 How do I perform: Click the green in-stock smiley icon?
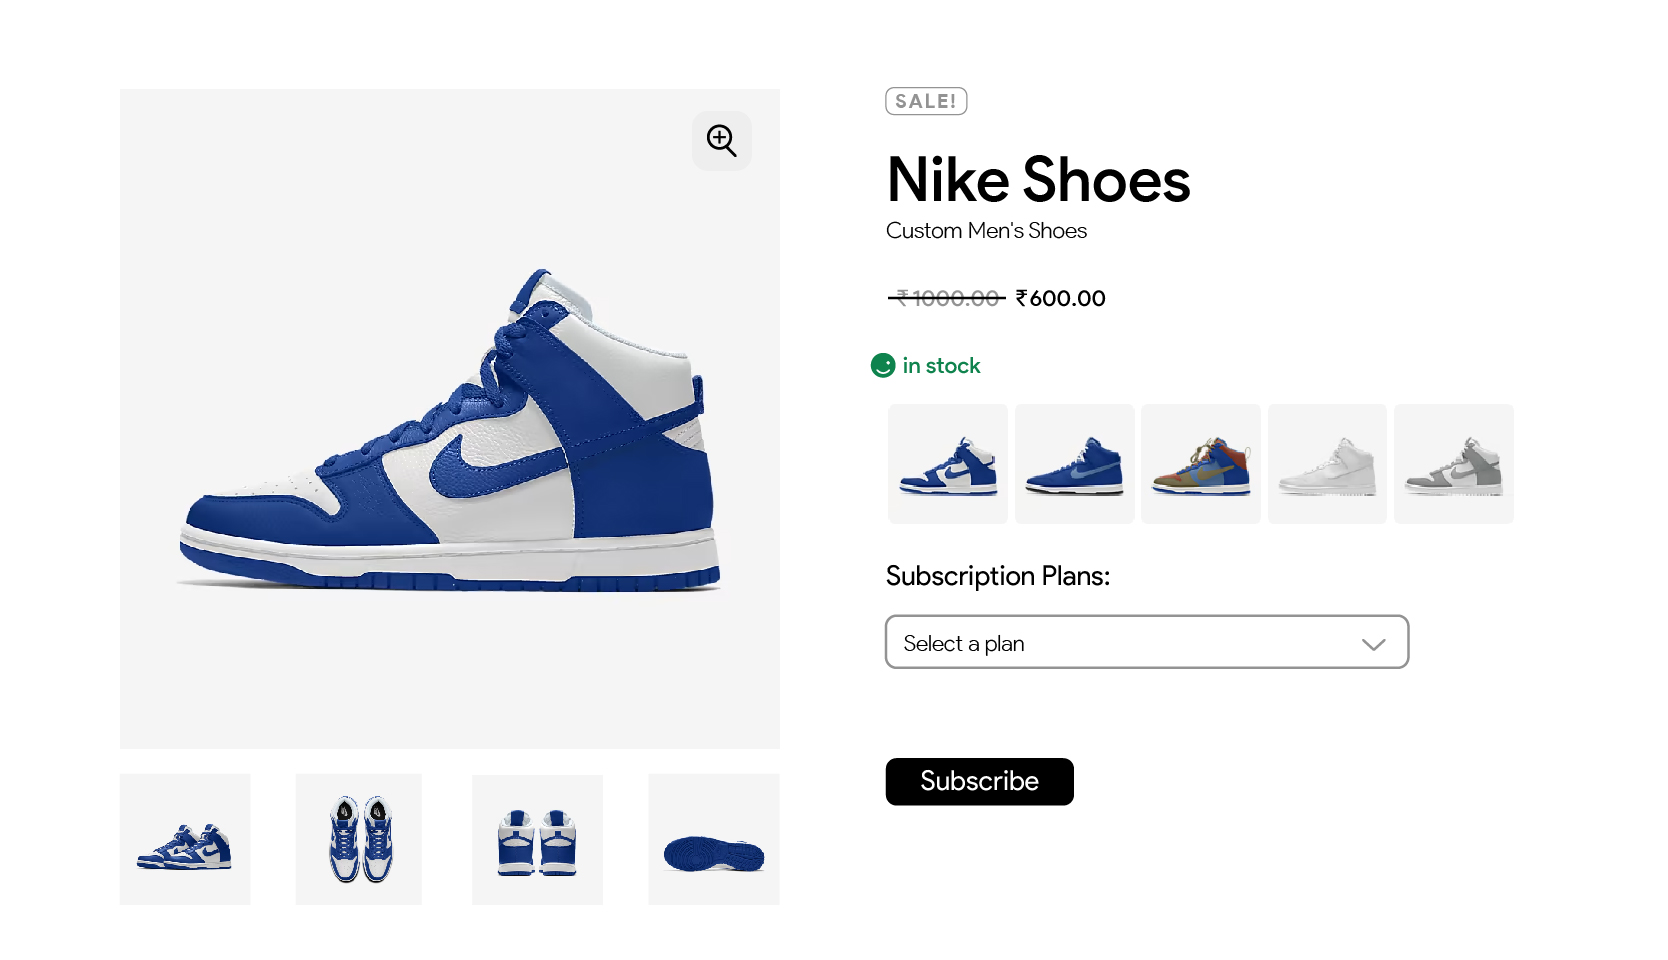tap(882, 366)
